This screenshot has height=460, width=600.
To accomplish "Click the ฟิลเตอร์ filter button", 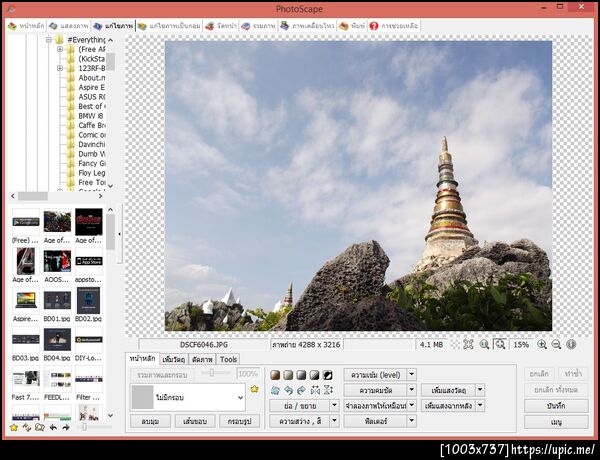I will tap(375, 421).
